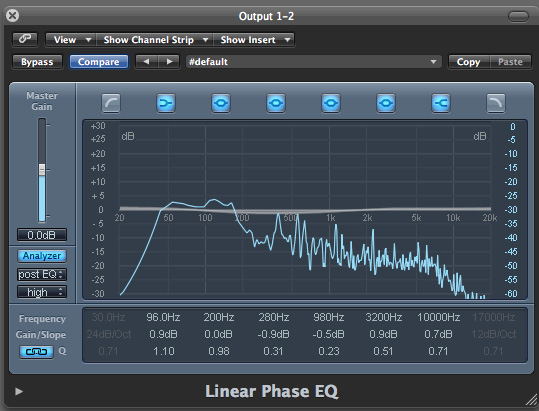The height and width of the screenshot is (411, 539).
Task: Toggle the 280Hz parametric band button
Action: (276, 103)
